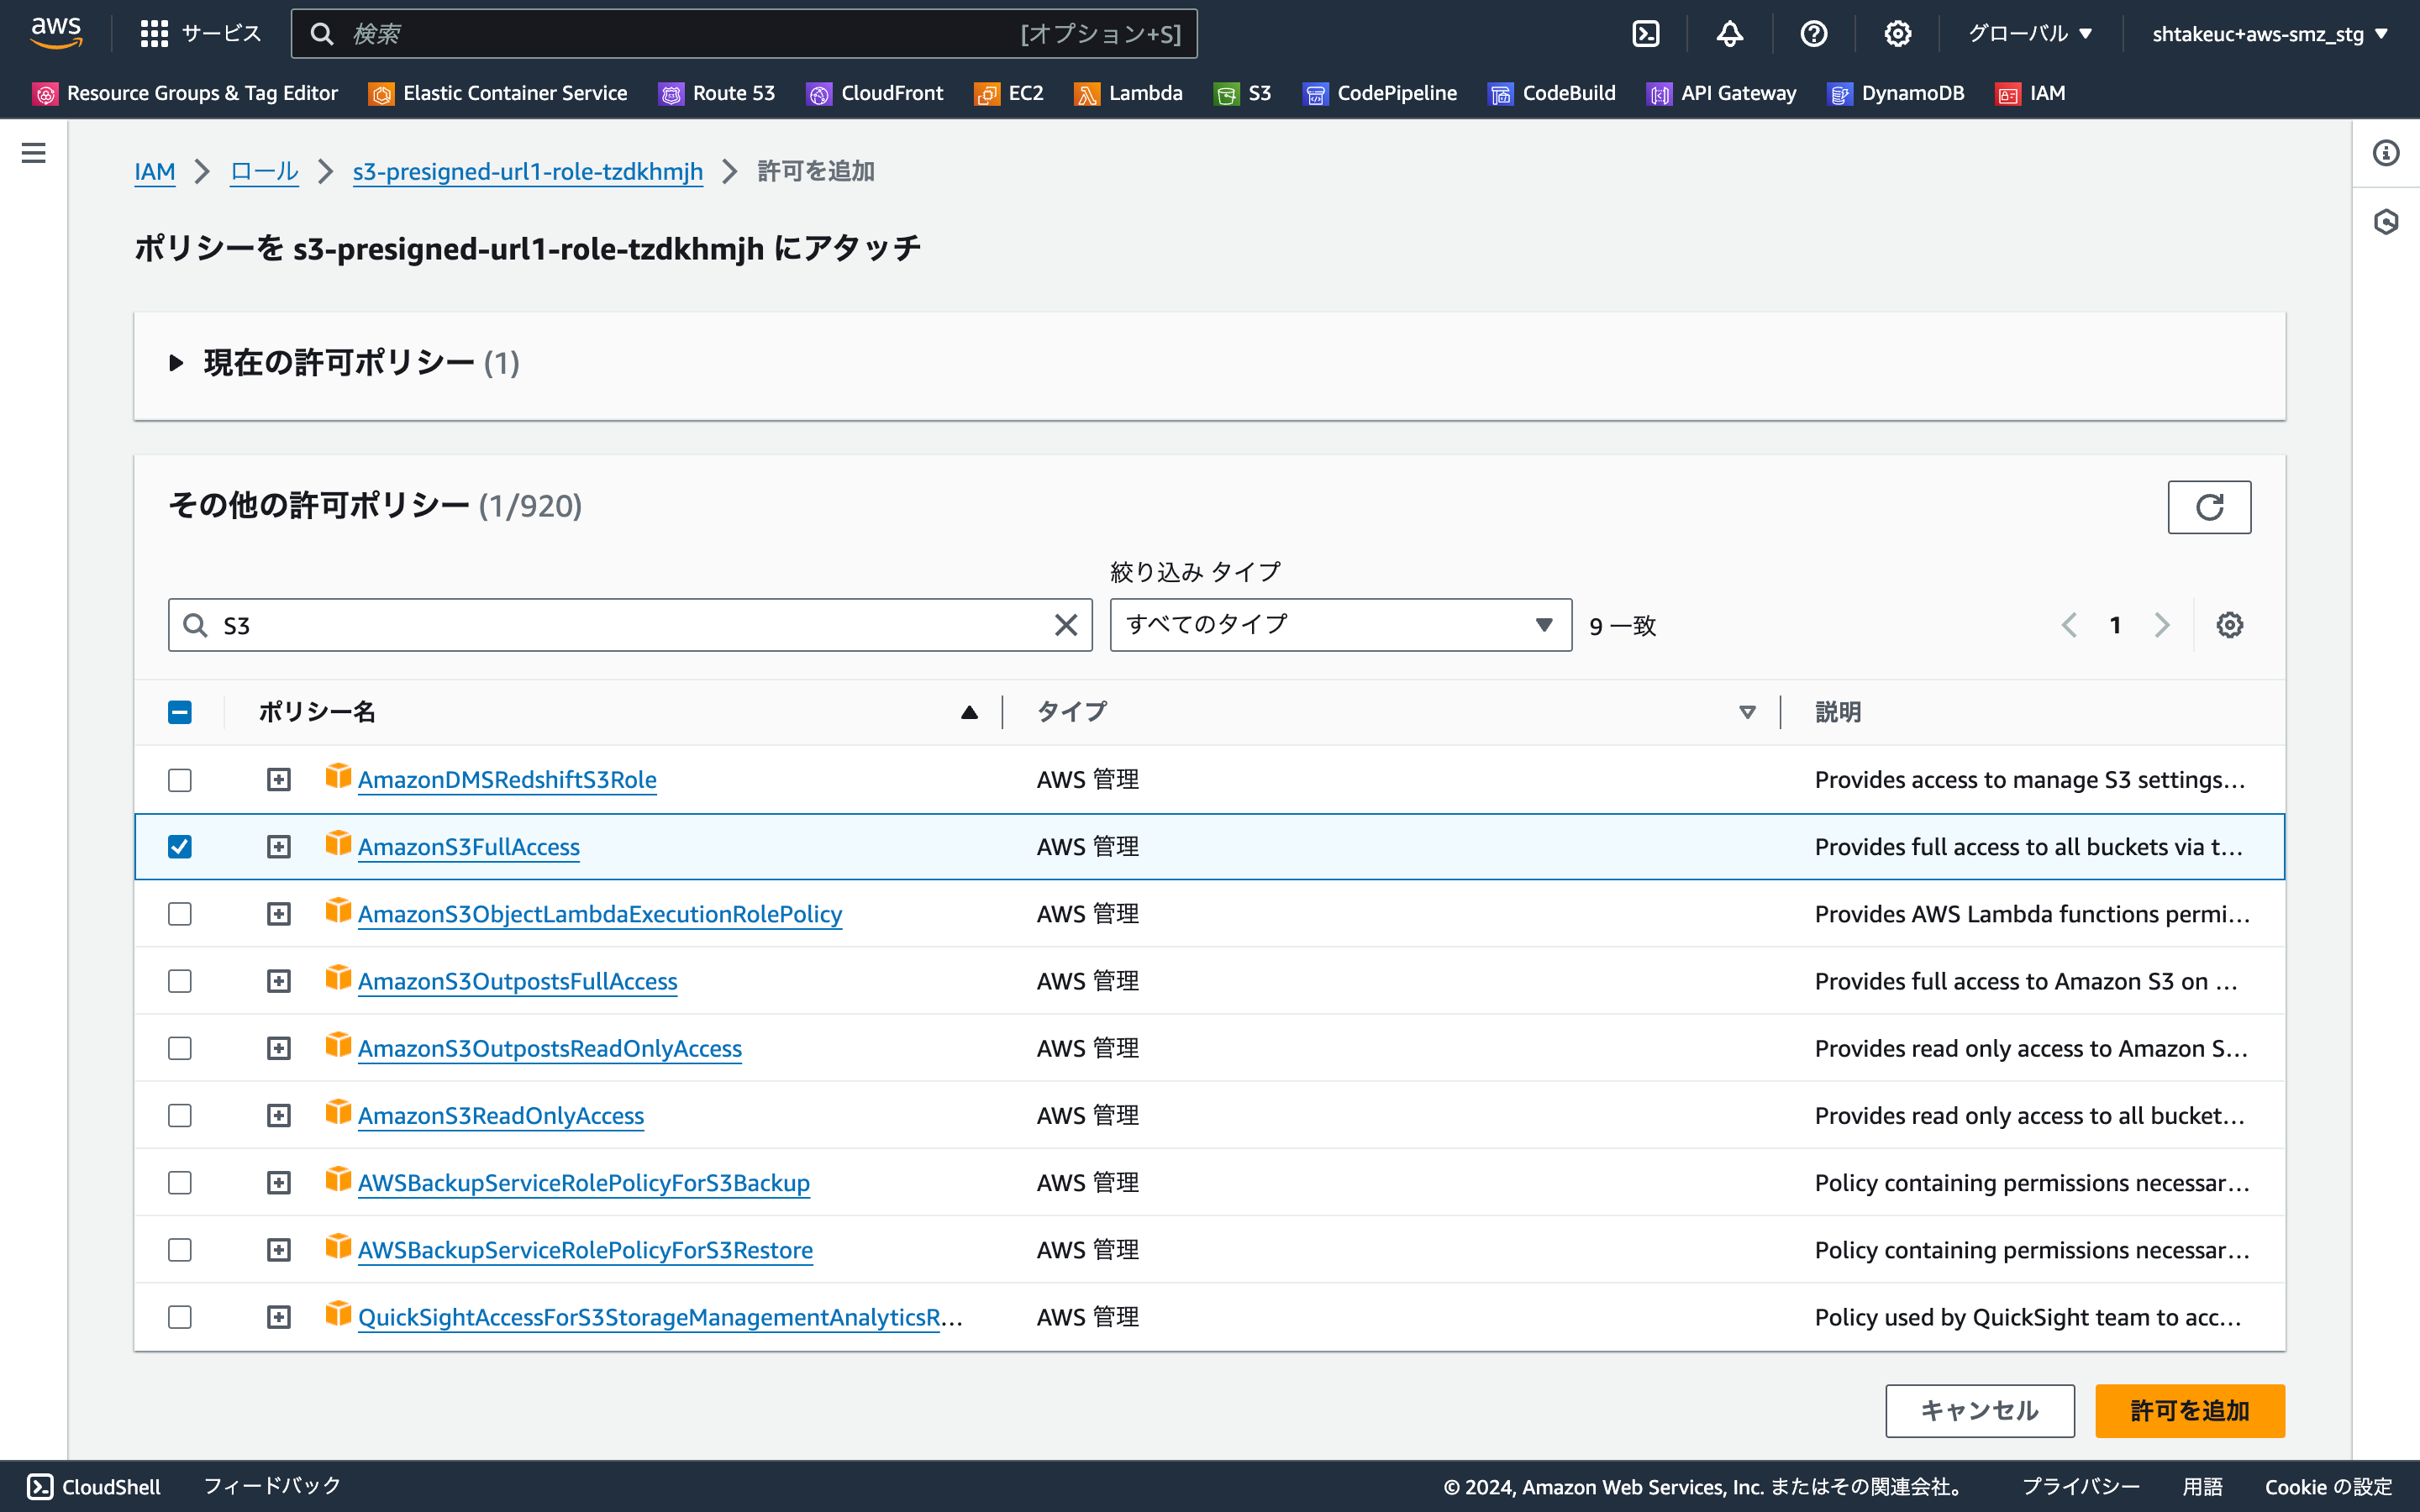Open CodePipeline shortcut
The width and height of the screenshot is (2420, 1512).
click(x=1380, y=93)
